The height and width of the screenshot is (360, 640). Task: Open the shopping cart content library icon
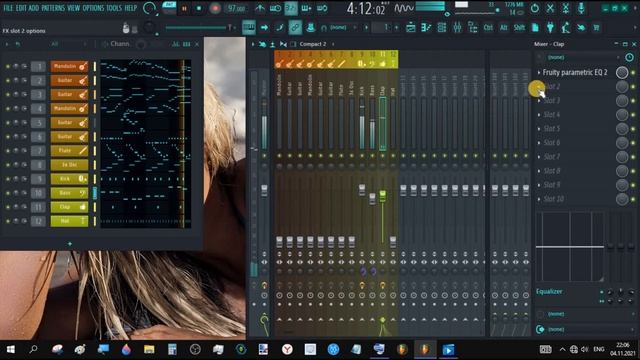click(x=596, y=27)
